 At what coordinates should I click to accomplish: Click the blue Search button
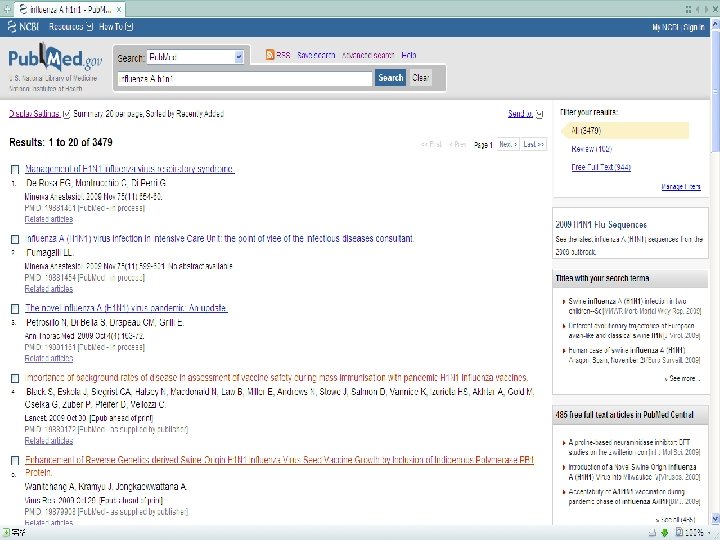[x=390, y=78]
